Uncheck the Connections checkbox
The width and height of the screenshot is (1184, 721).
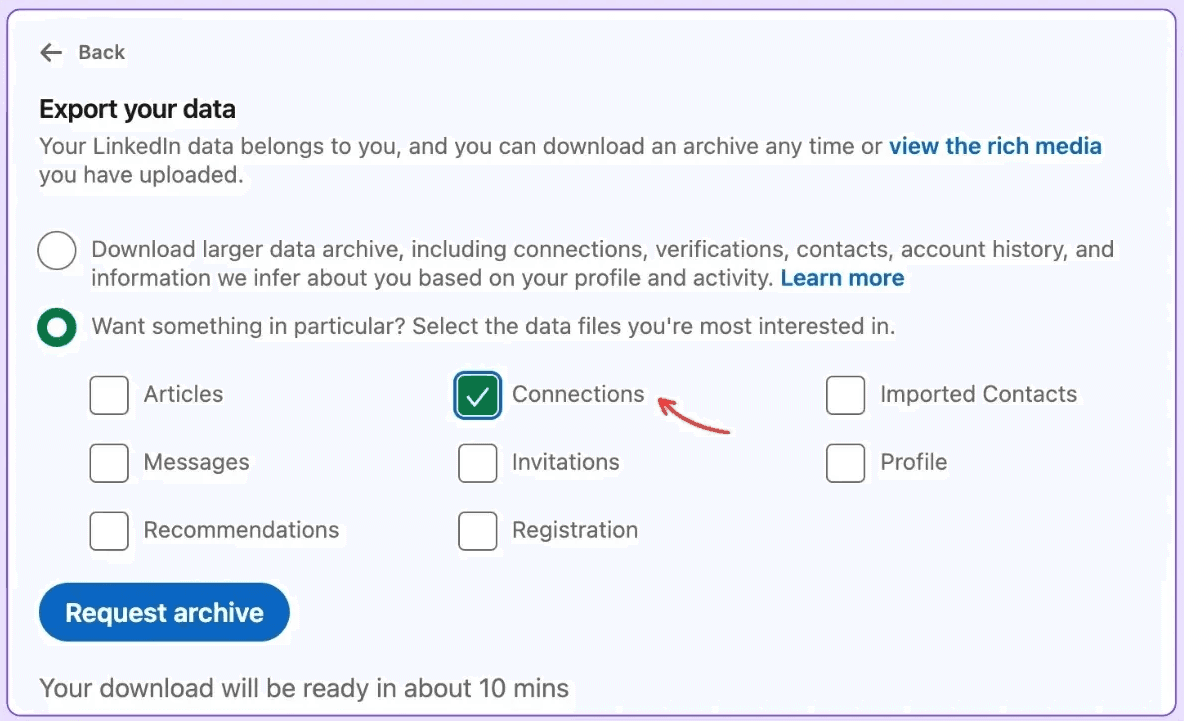click(477, 395)
